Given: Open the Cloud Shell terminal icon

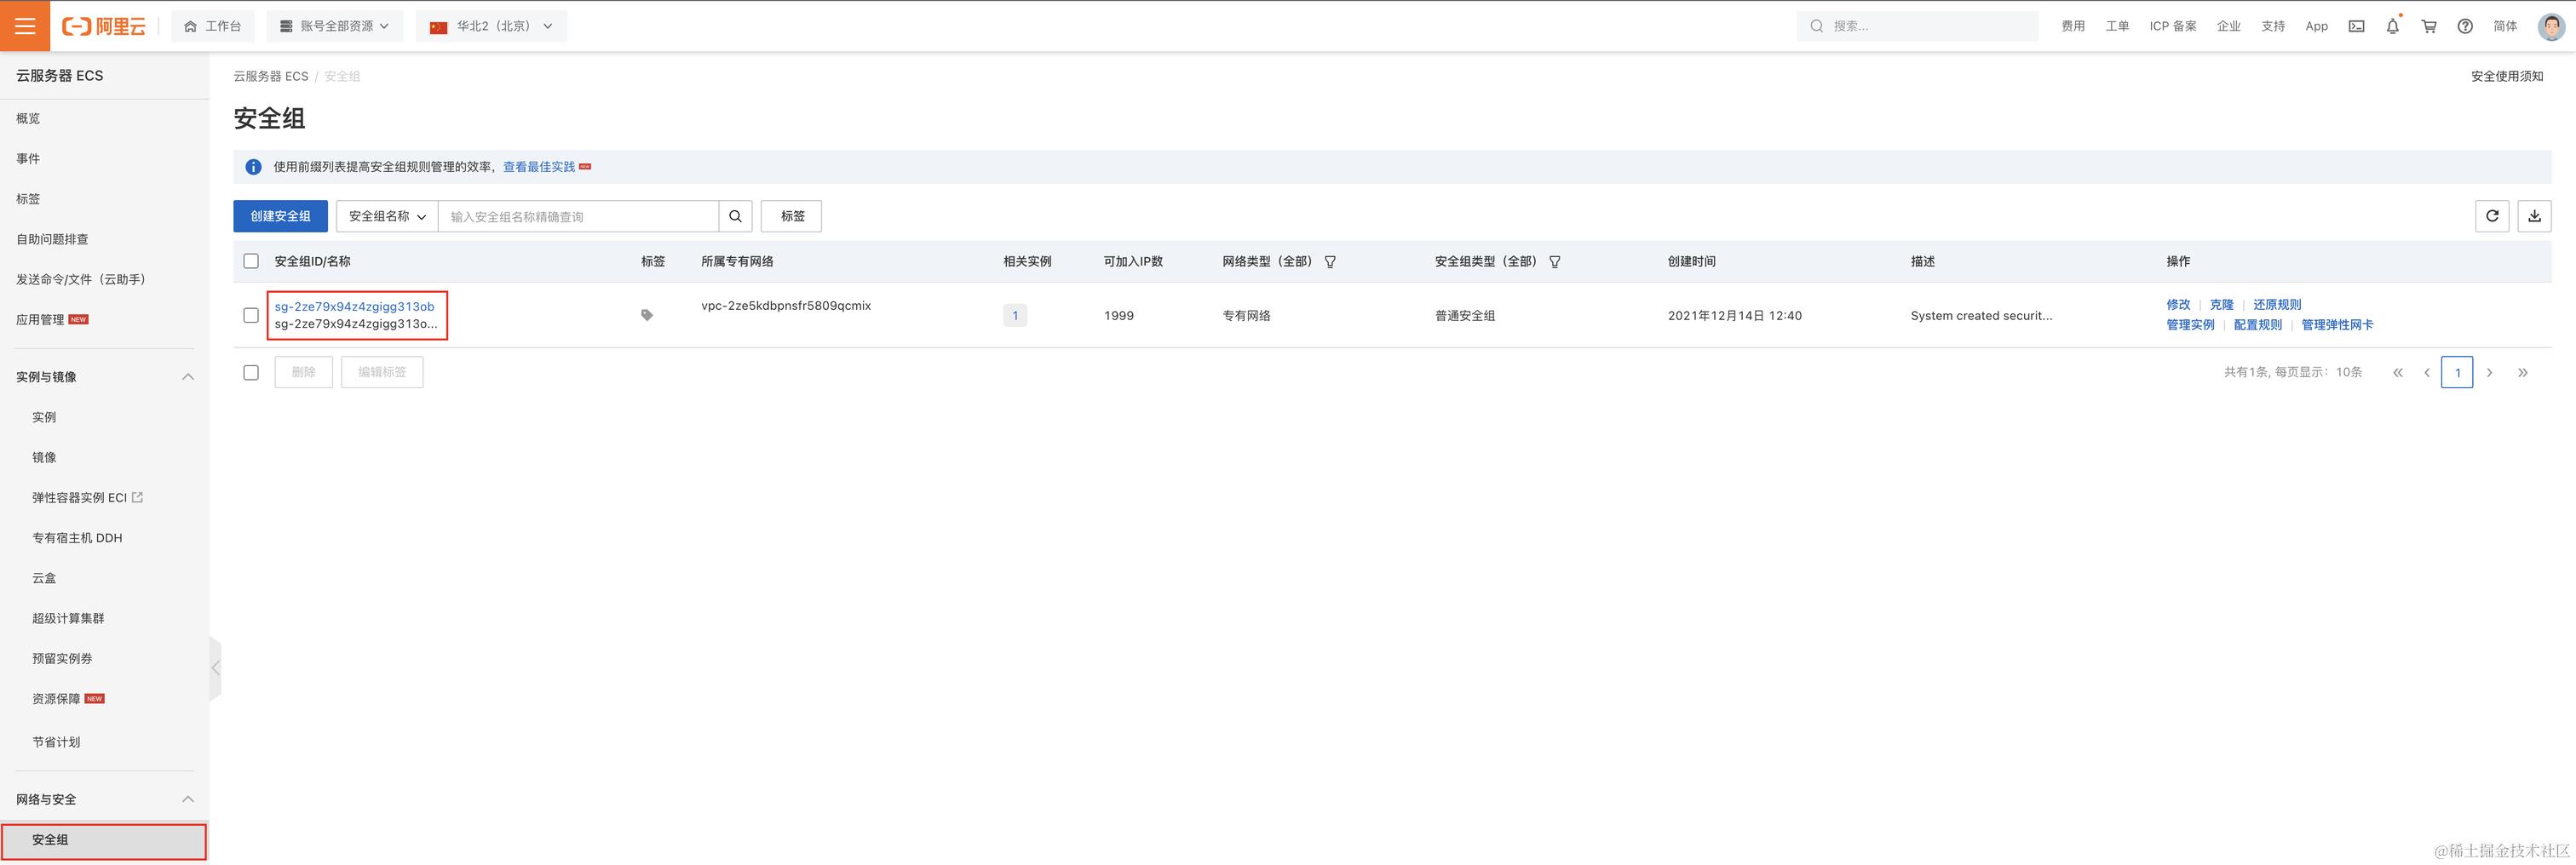Looking at the screenshot, I should (x=2357, y=26).
